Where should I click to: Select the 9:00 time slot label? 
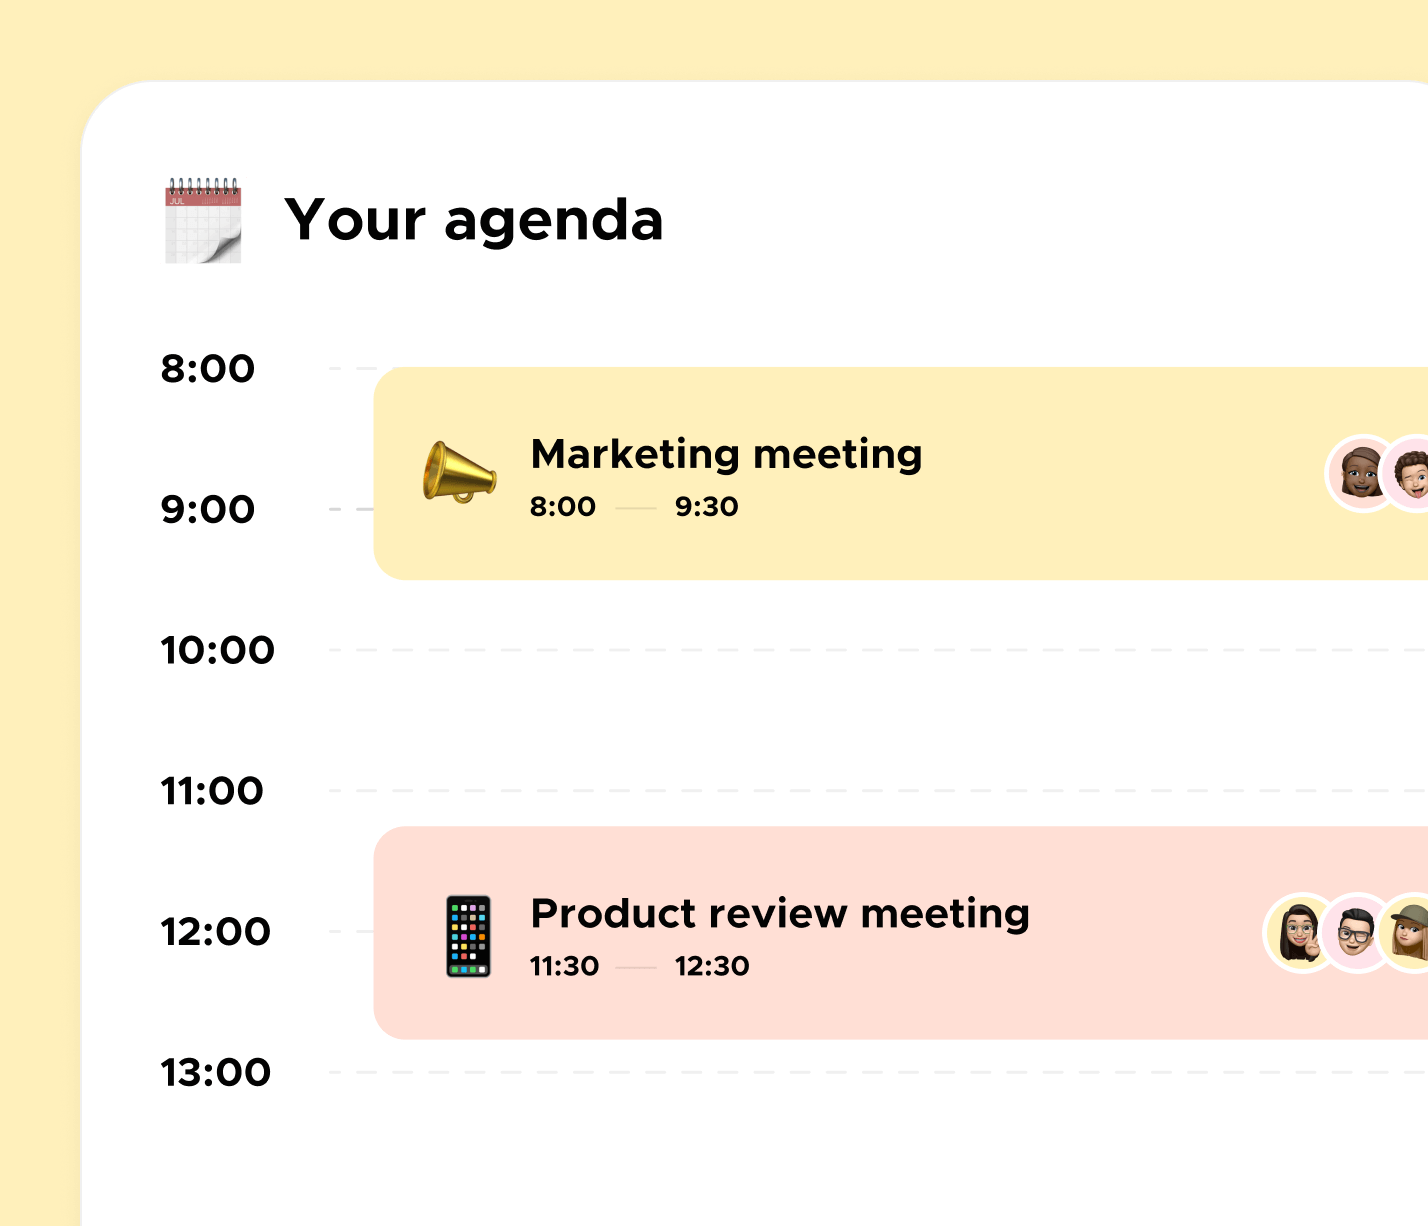(x=208, y=510)
